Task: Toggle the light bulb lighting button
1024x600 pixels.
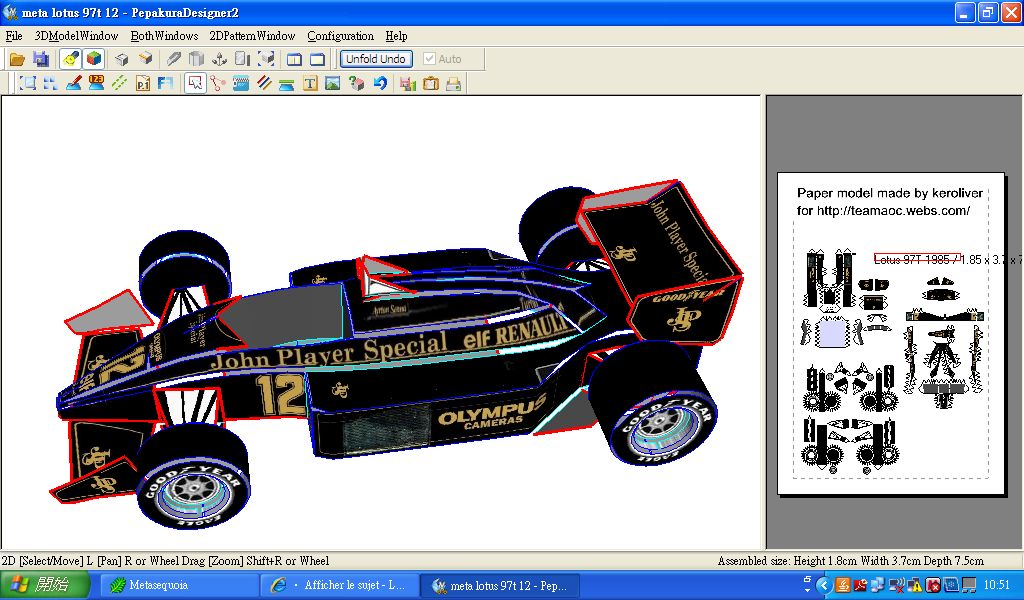Action: [x=70, y=59]
